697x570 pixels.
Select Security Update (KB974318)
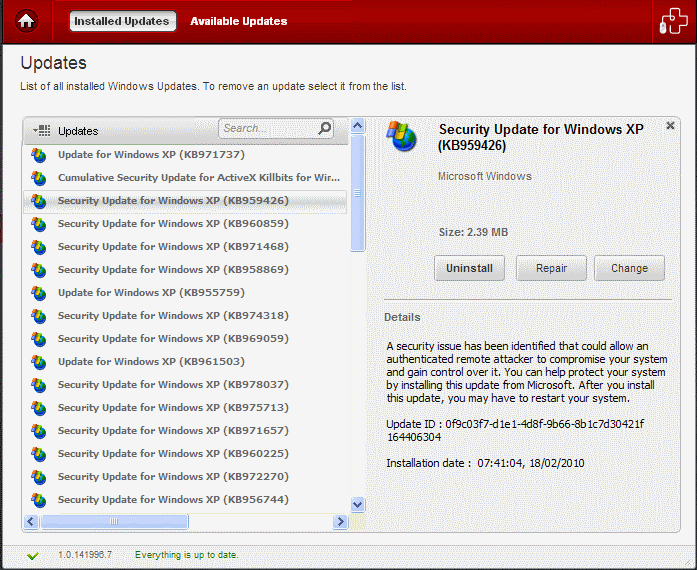[x=185, y=316]
